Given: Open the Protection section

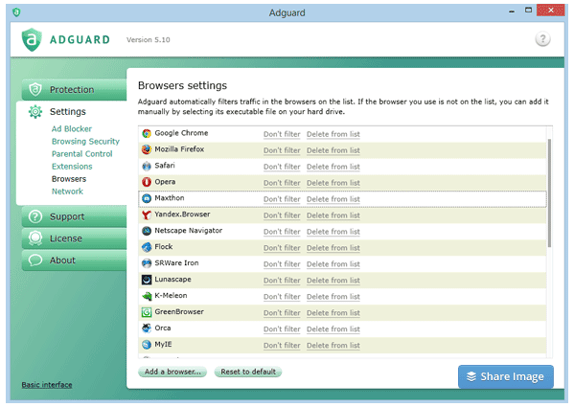Looking at the screenshot, I should [74, 90].
